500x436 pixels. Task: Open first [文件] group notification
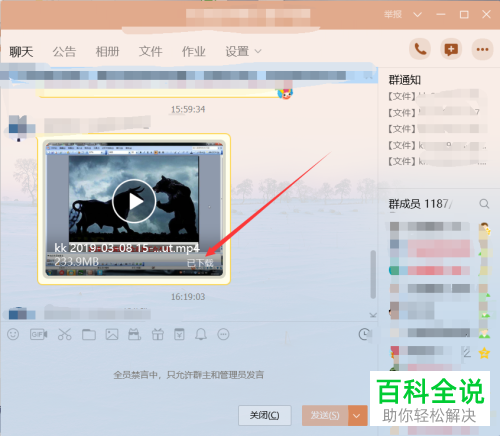(438, 96)
